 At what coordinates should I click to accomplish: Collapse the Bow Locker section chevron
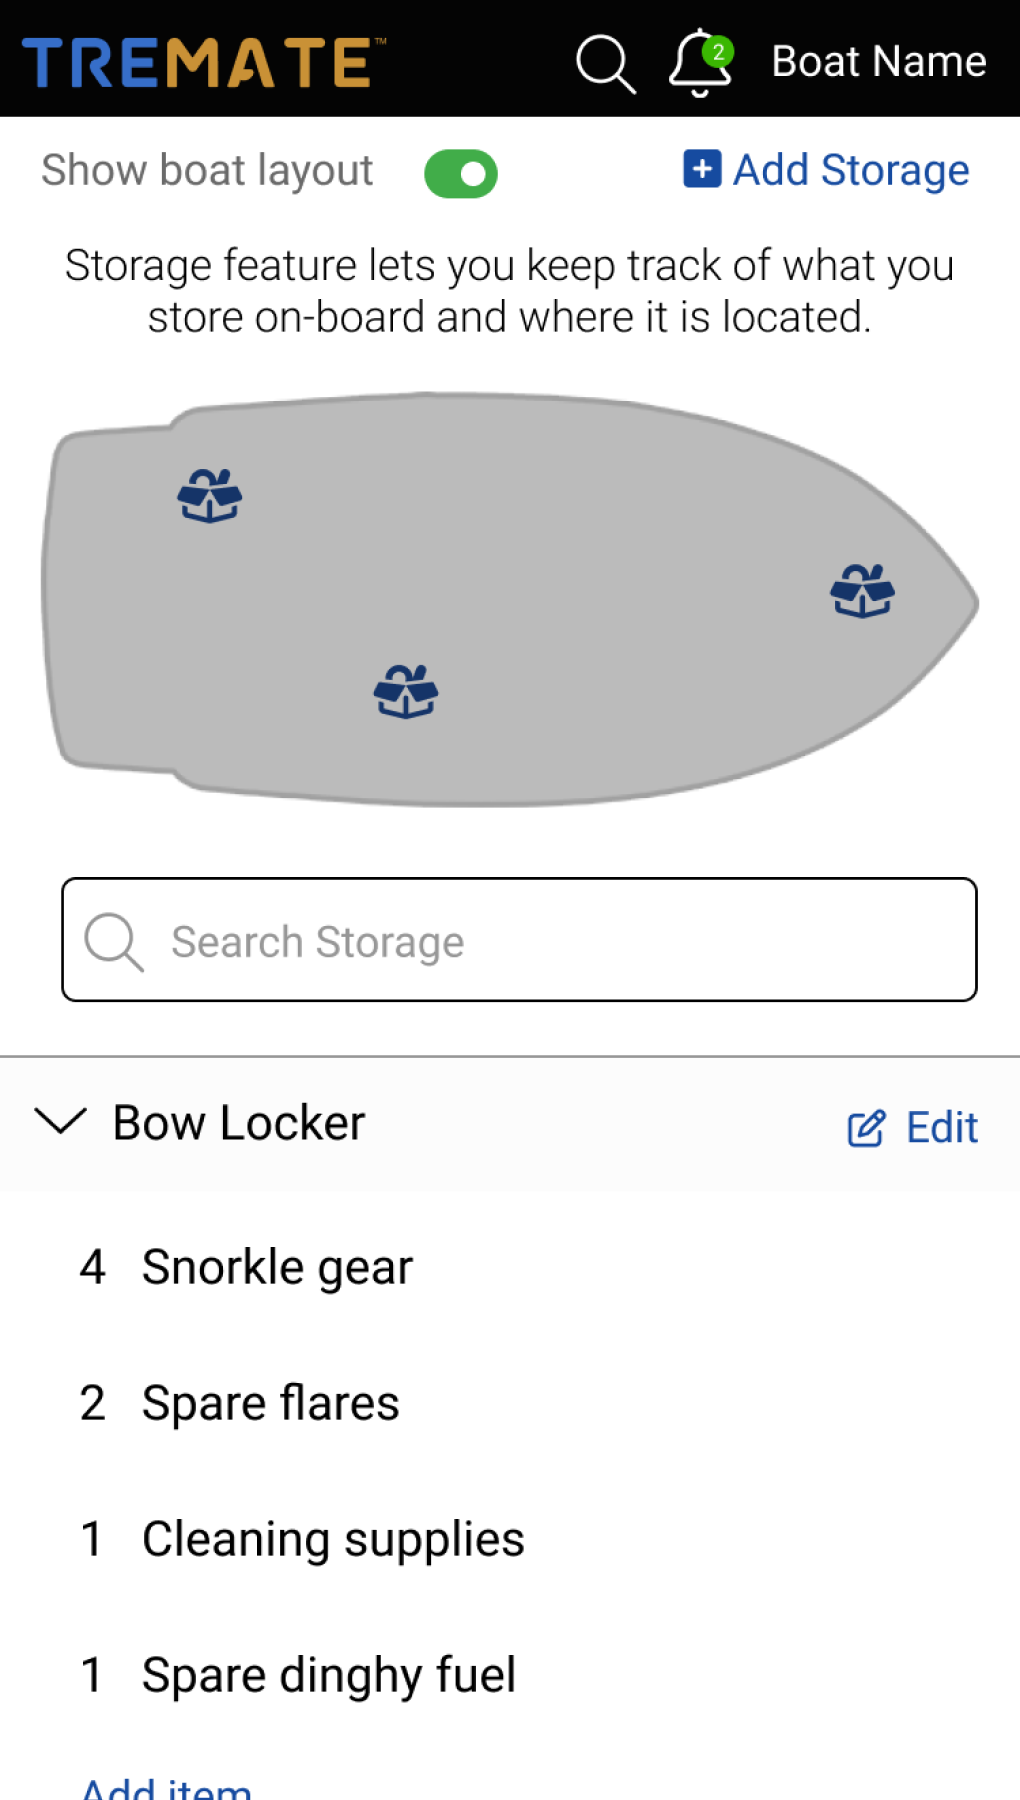(60, 1121)
